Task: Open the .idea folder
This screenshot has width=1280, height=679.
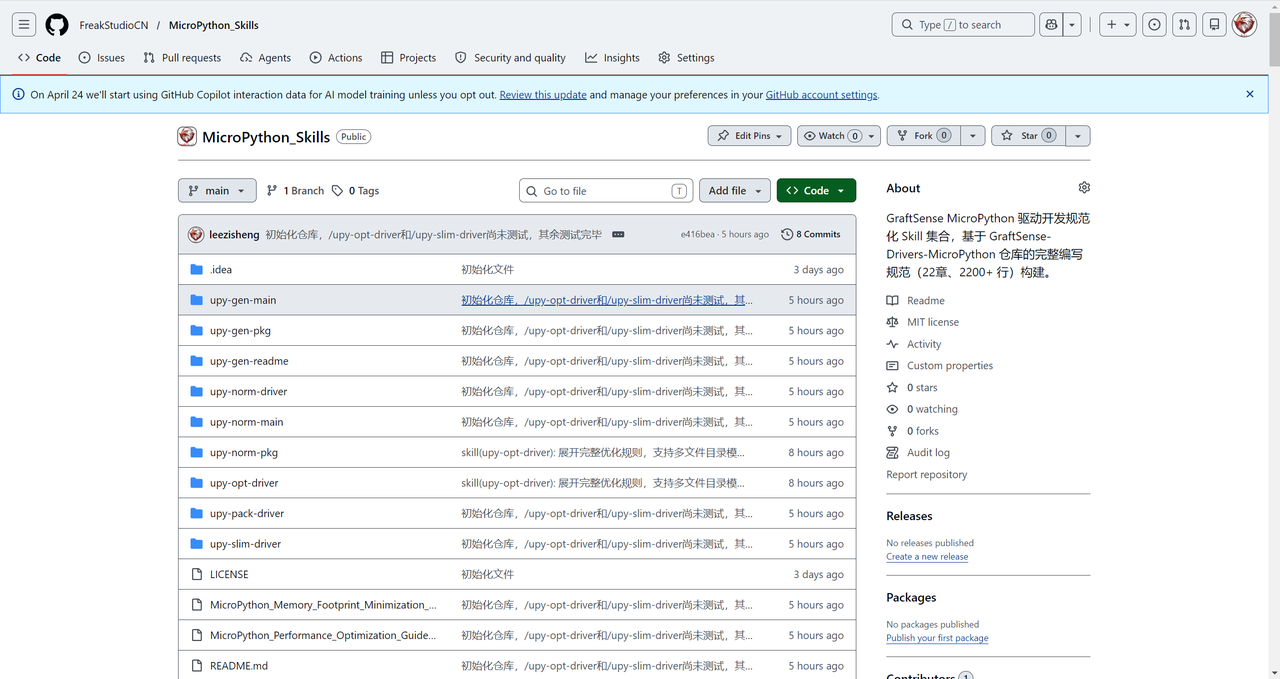Action: [221, 270]
